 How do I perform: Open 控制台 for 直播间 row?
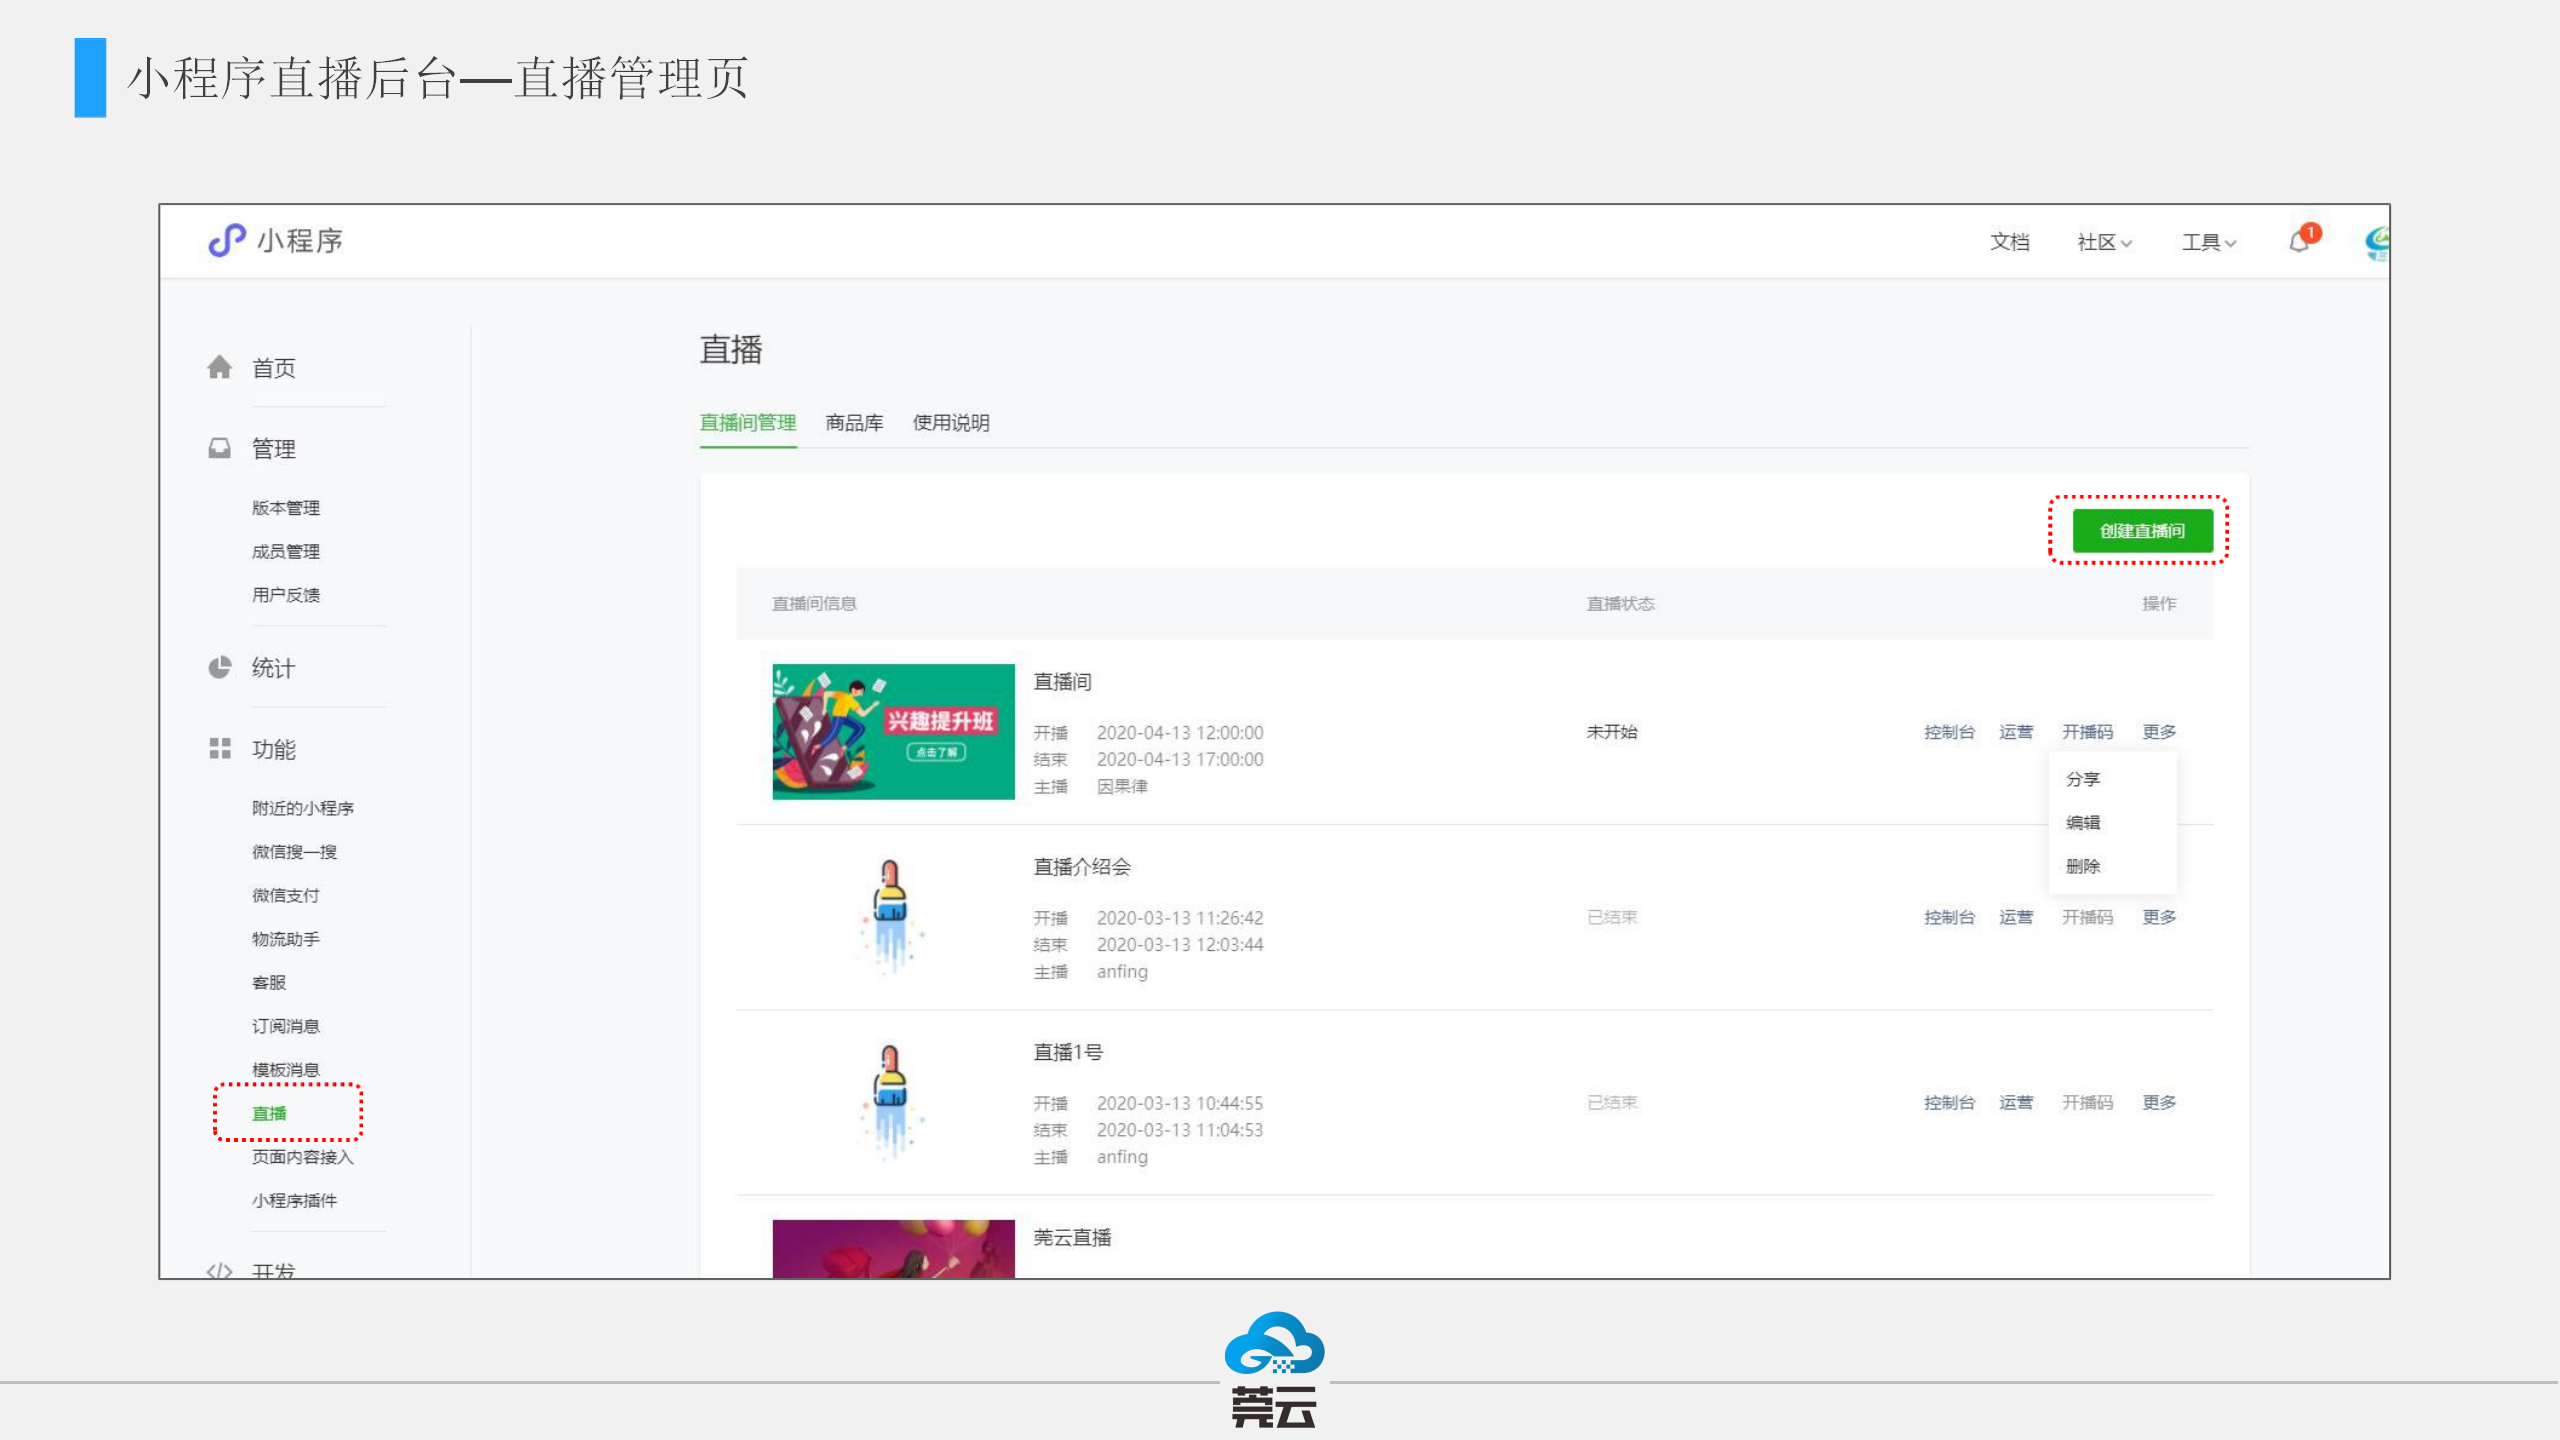tap(1949, 732)
